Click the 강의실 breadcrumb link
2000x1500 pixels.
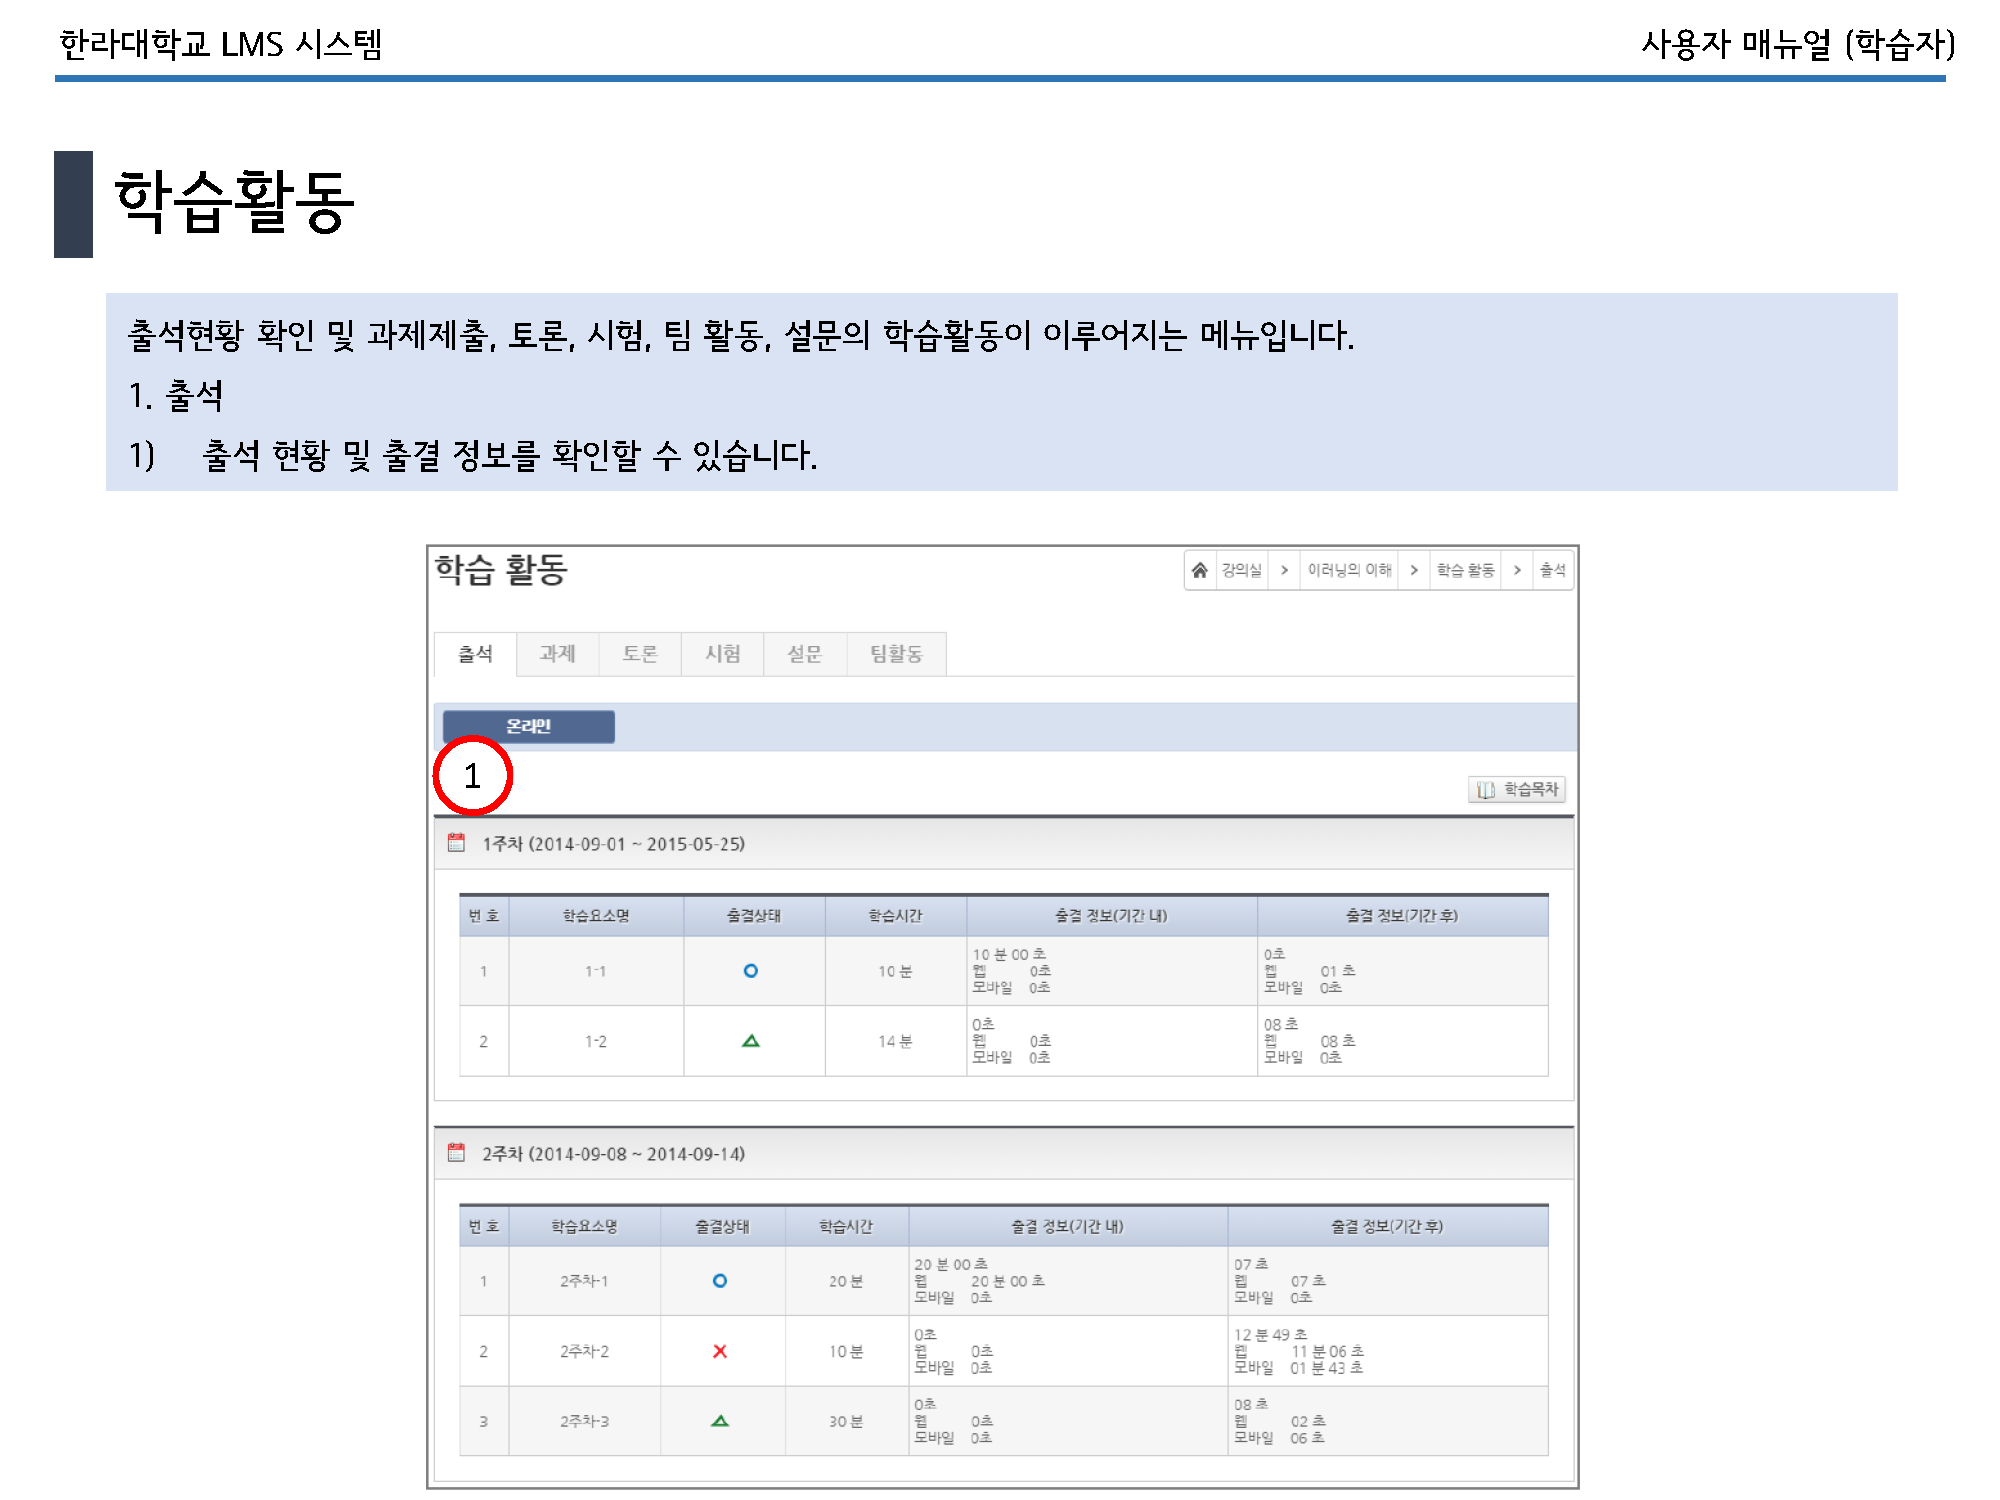coord(1241,570)
